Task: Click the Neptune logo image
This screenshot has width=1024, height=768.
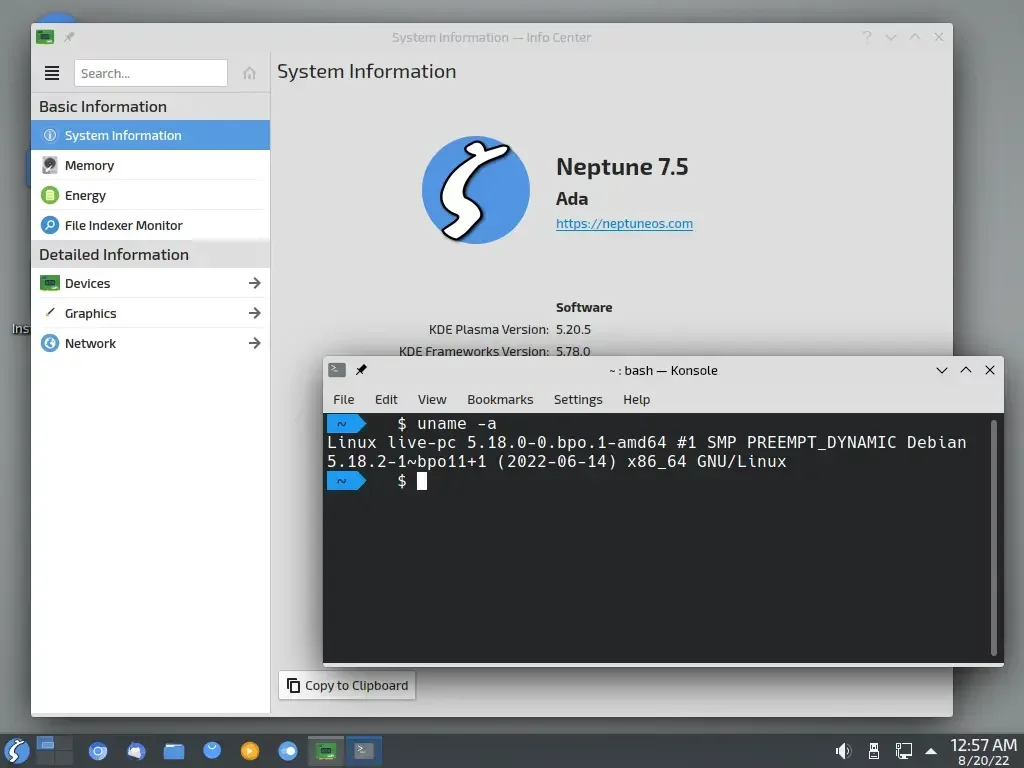Action: [x=475, y=190]
